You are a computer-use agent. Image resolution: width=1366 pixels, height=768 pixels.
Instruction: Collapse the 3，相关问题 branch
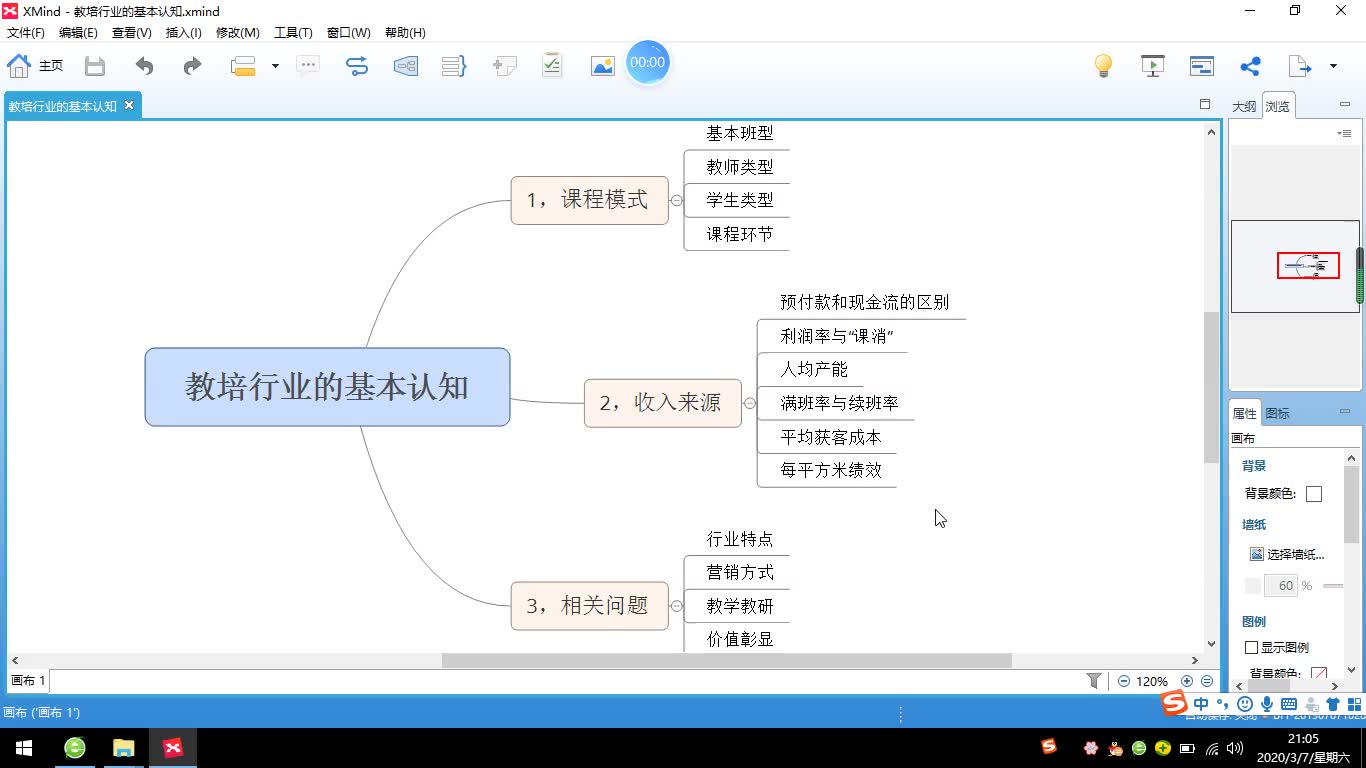coord(677,605)
